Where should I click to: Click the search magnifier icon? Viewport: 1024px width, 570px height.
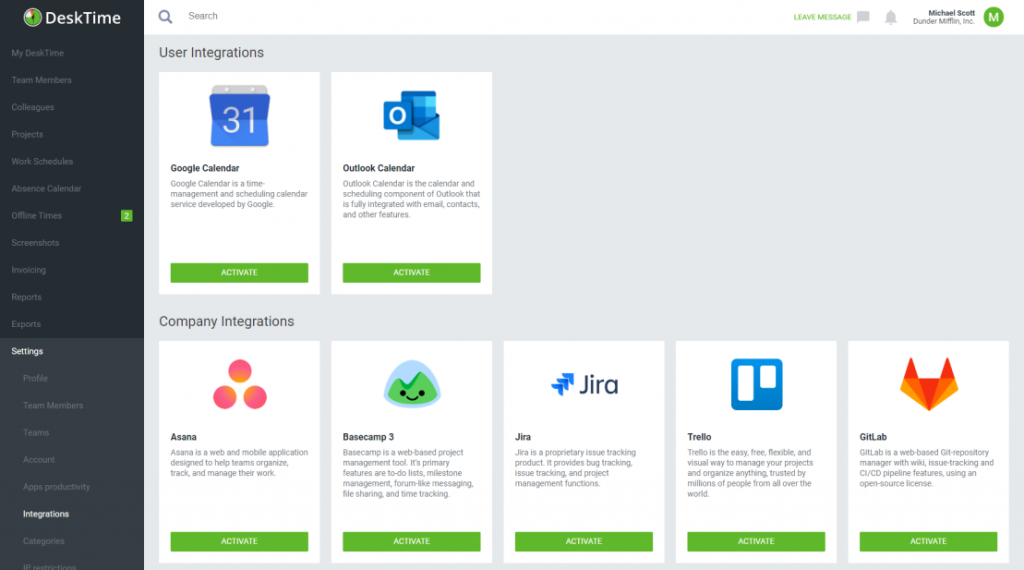tap(166, 16)
